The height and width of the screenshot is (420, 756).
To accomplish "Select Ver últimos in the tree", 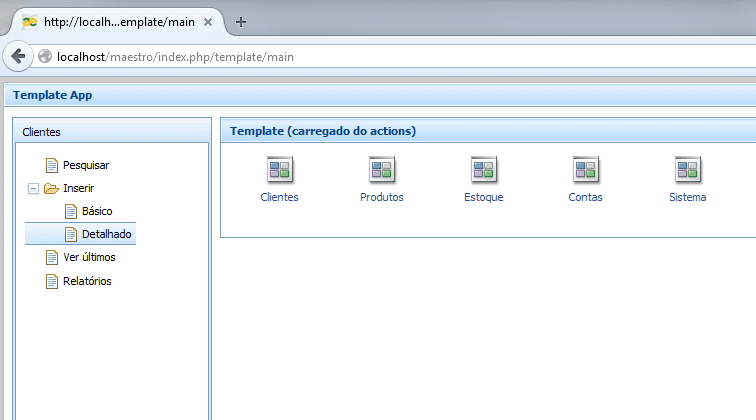I will [89, 257].
